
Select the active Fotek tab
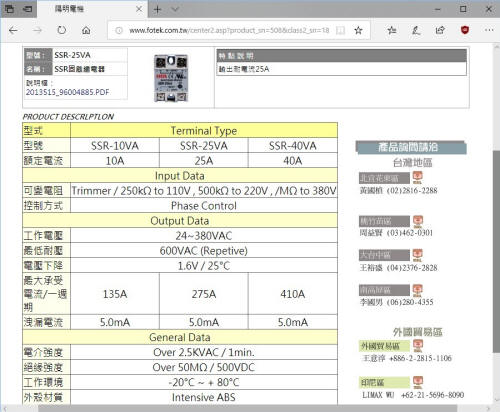click(x=92, y=9)
